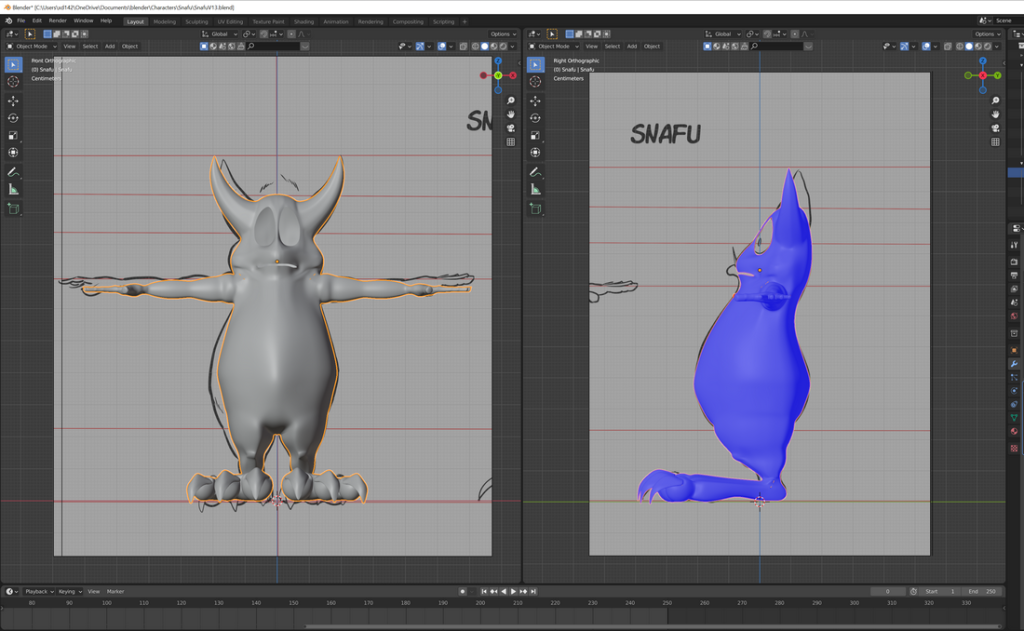The height and width of the screenshot is (631, 1024).
Task: Expand the Options dropdown in left viewport
Action: pyautogui.click(x=502, y=34)
